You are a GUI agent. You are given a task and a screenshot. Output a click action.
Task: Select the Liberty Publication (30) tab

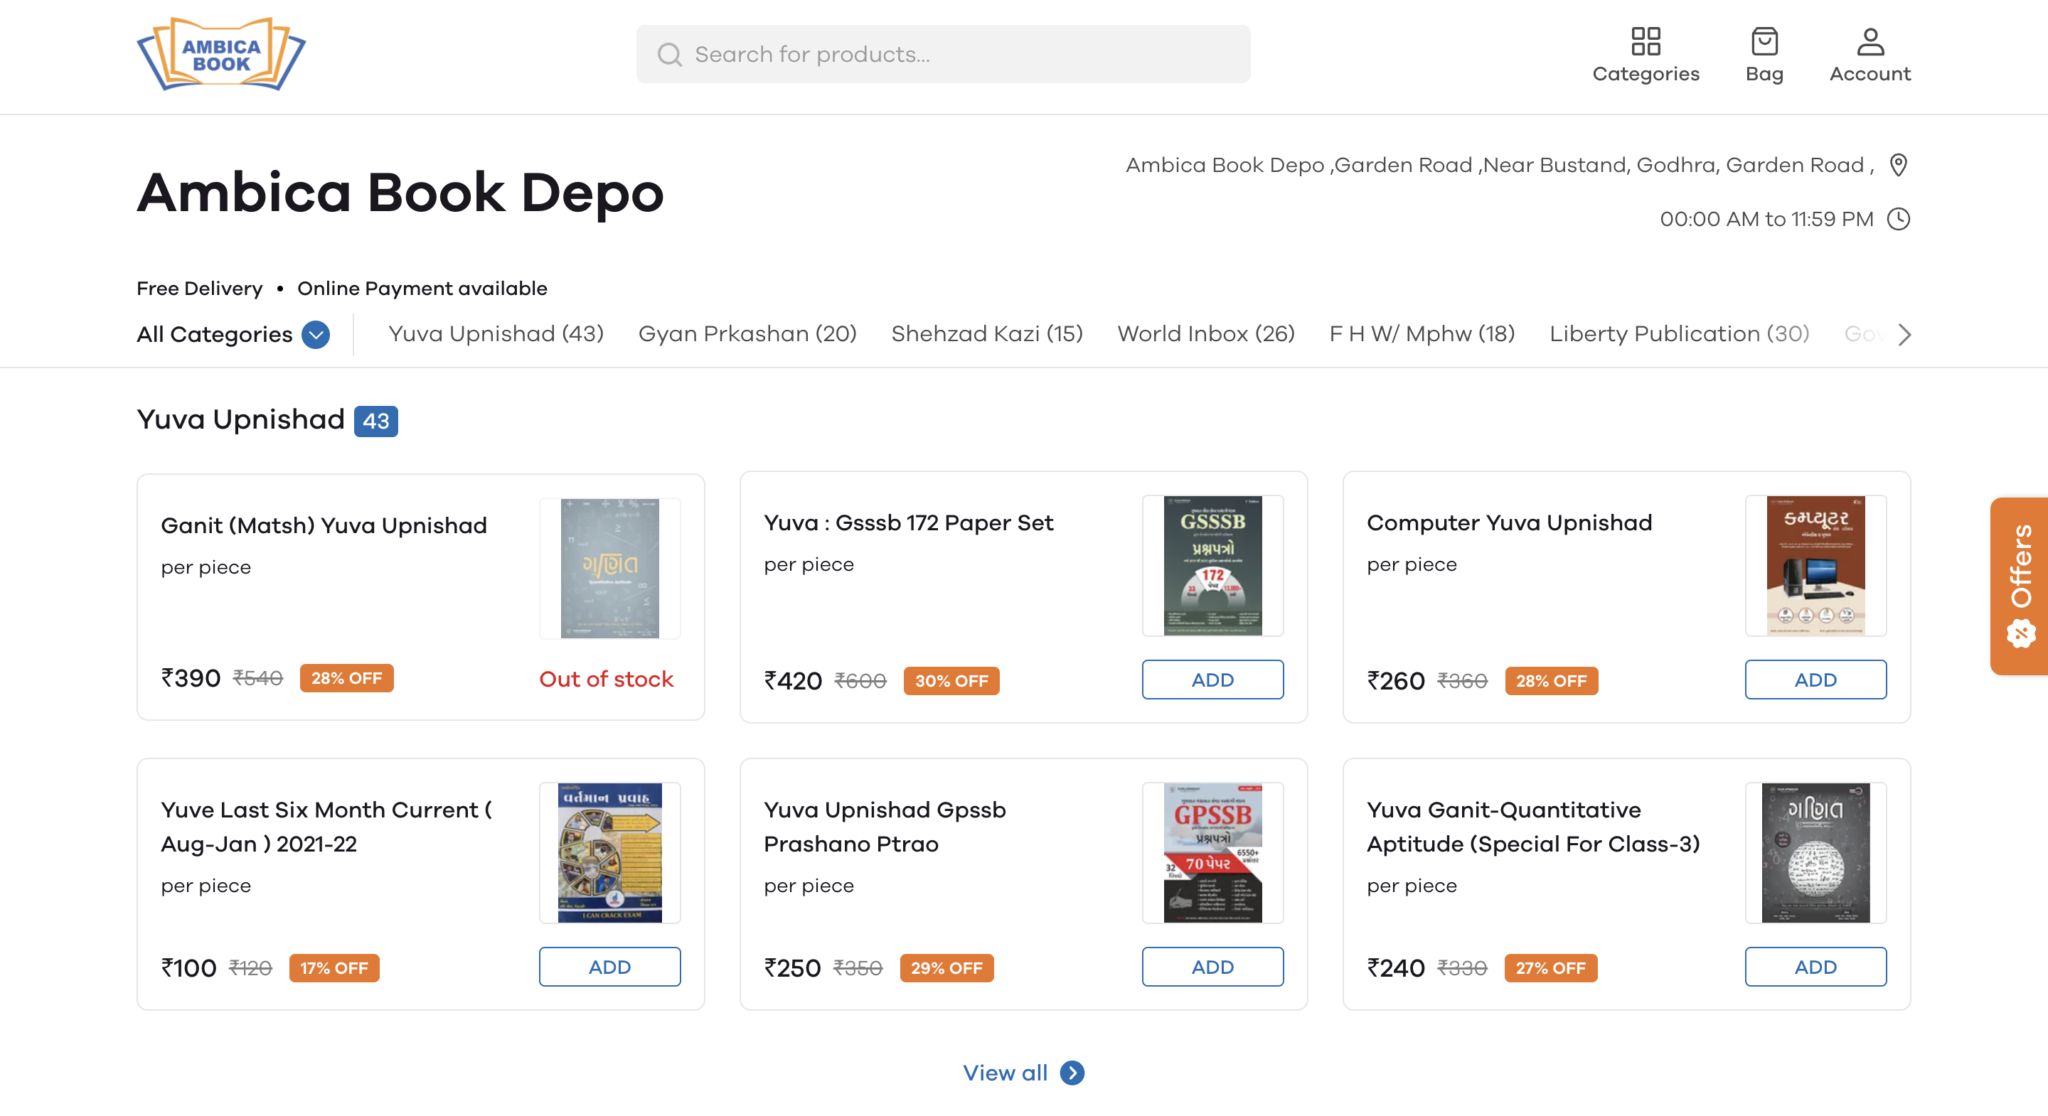pyautogui.click(x=1678, y=334)
